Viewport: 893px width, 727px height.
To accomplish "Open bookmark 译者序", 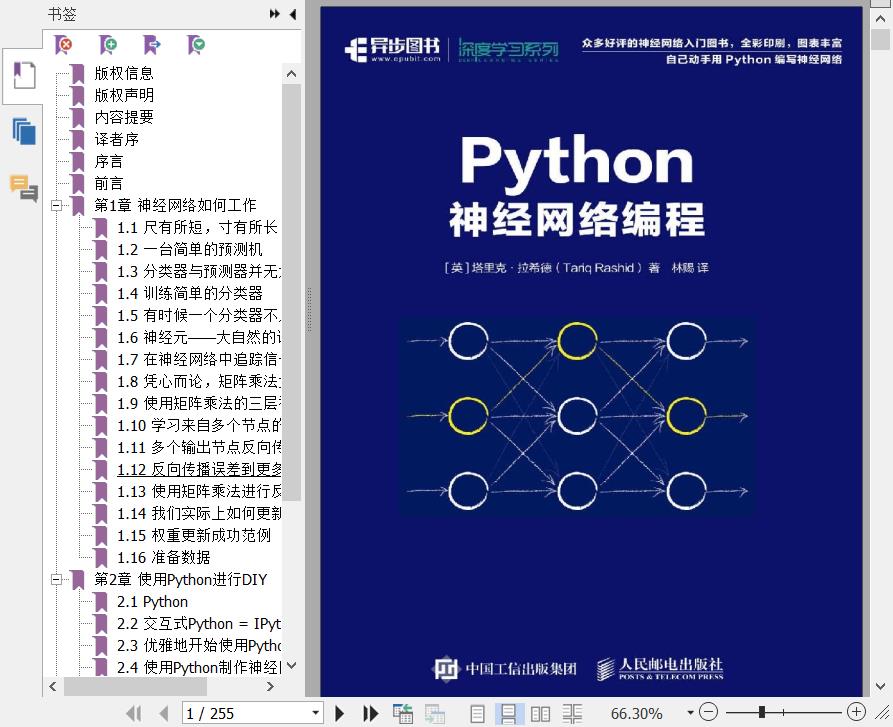I will point(116,139).
